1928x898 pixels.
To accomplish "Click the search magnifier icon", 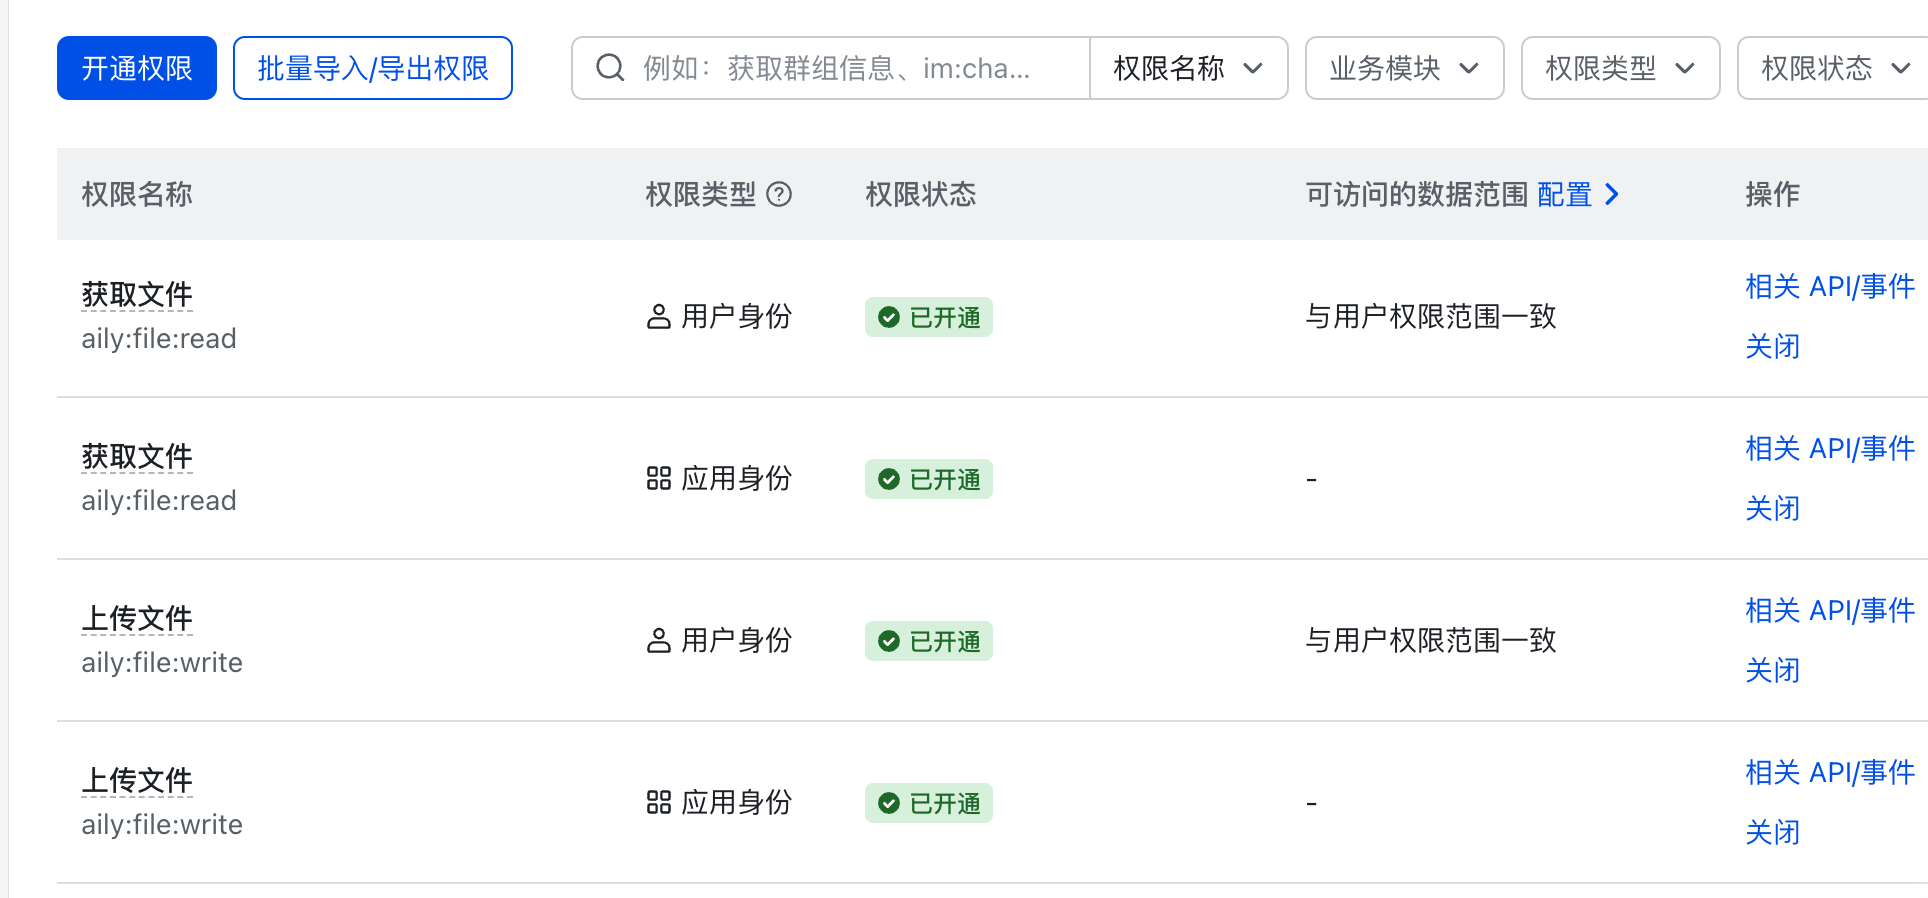I will pos(610,68).
